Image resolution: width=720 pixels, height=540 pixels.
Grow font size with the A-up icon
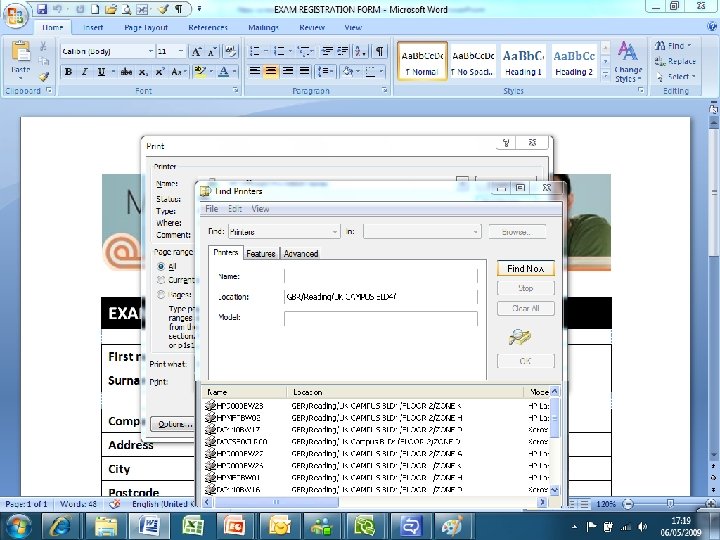(196, 51)
